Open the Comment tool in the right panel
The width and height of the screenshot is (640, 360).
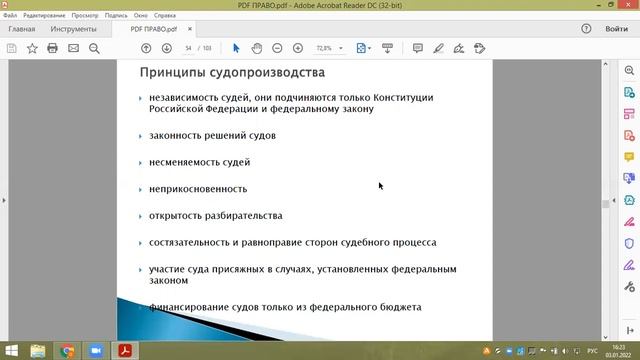click(x=629, y=157)
